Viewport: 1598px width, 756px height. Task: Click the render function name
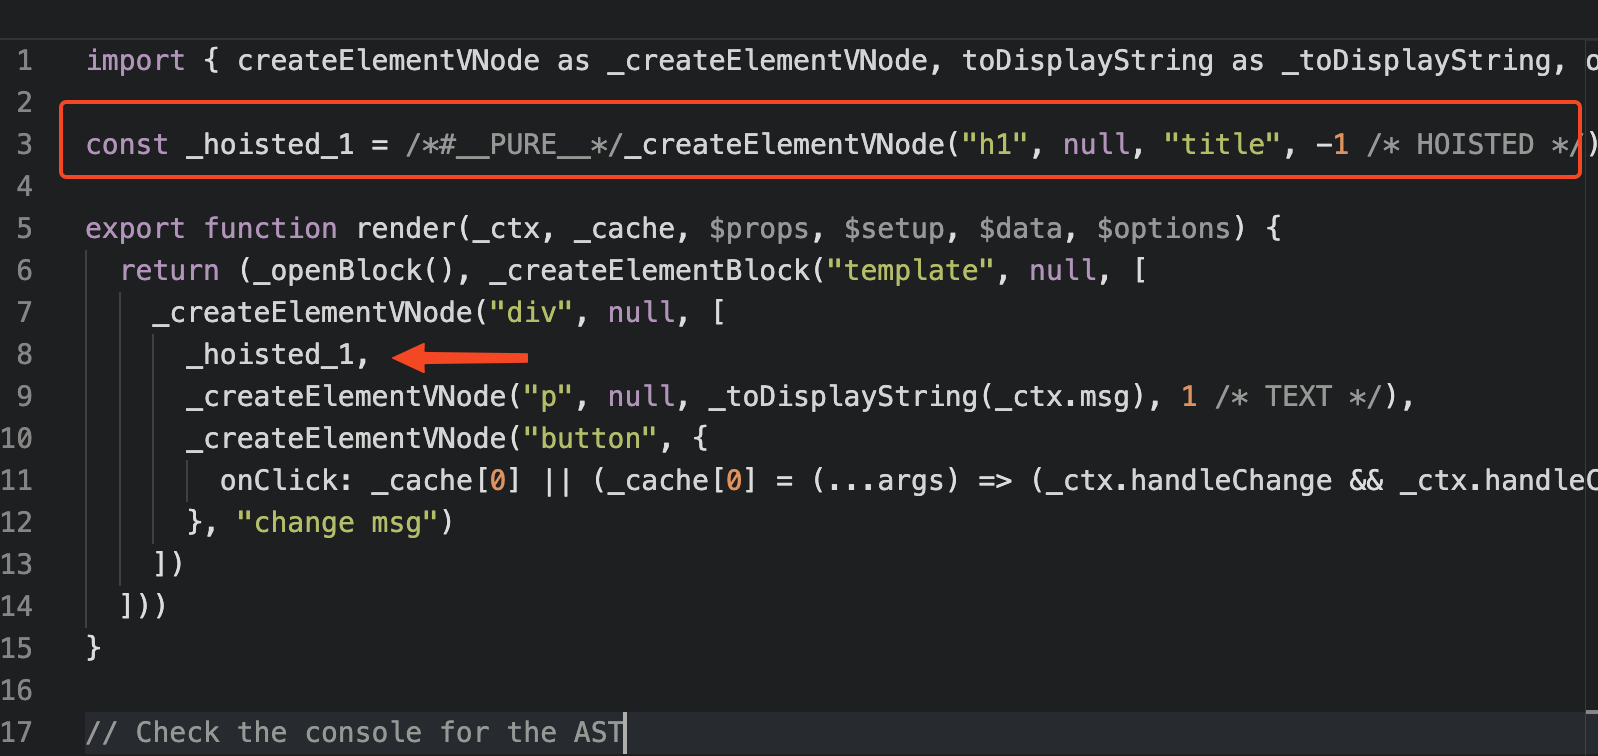406,229
